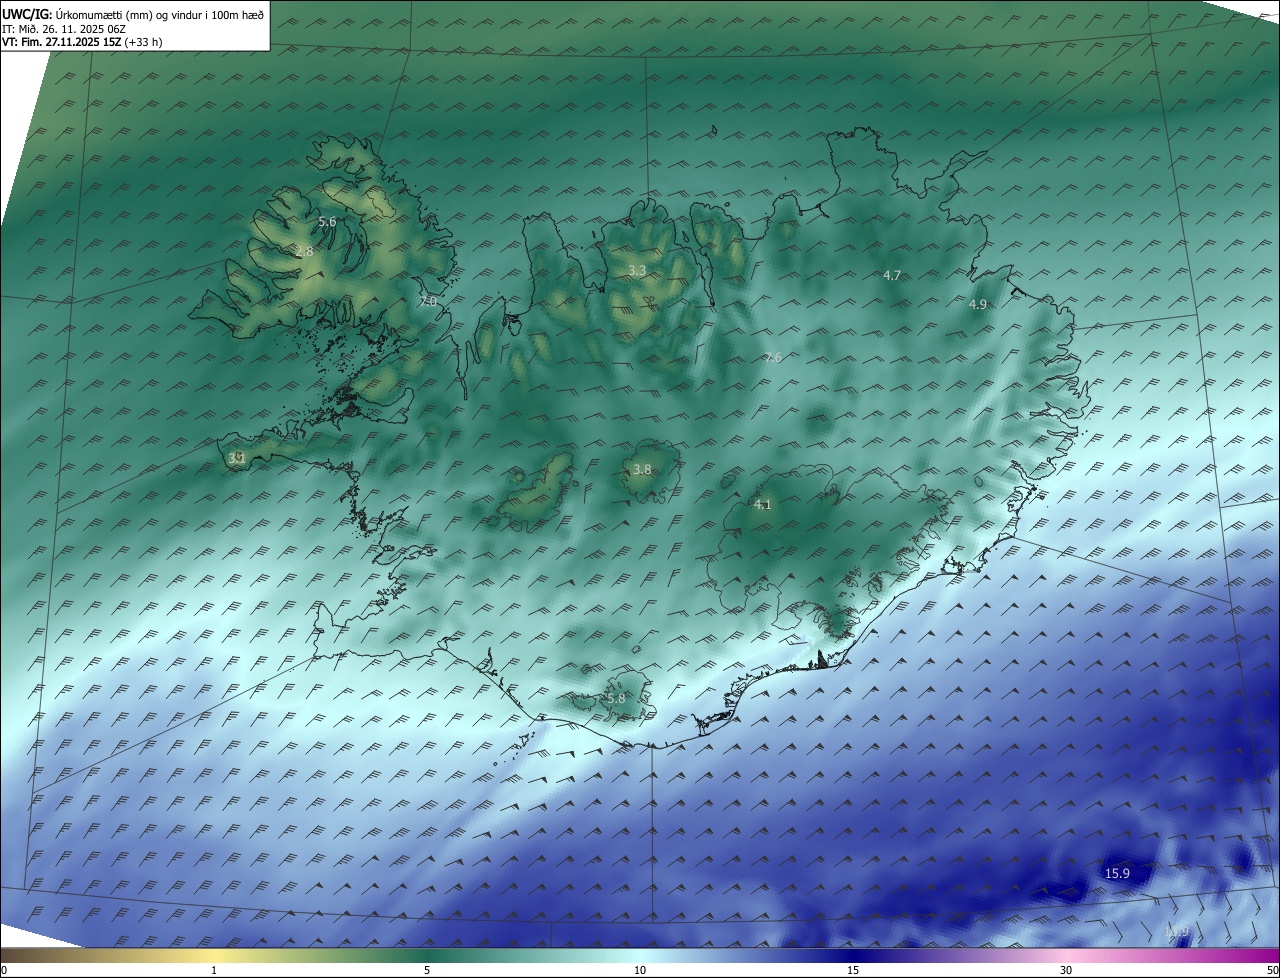Click the '30' tick on the color scale

pyautogui.click(x=1066, y=970)
